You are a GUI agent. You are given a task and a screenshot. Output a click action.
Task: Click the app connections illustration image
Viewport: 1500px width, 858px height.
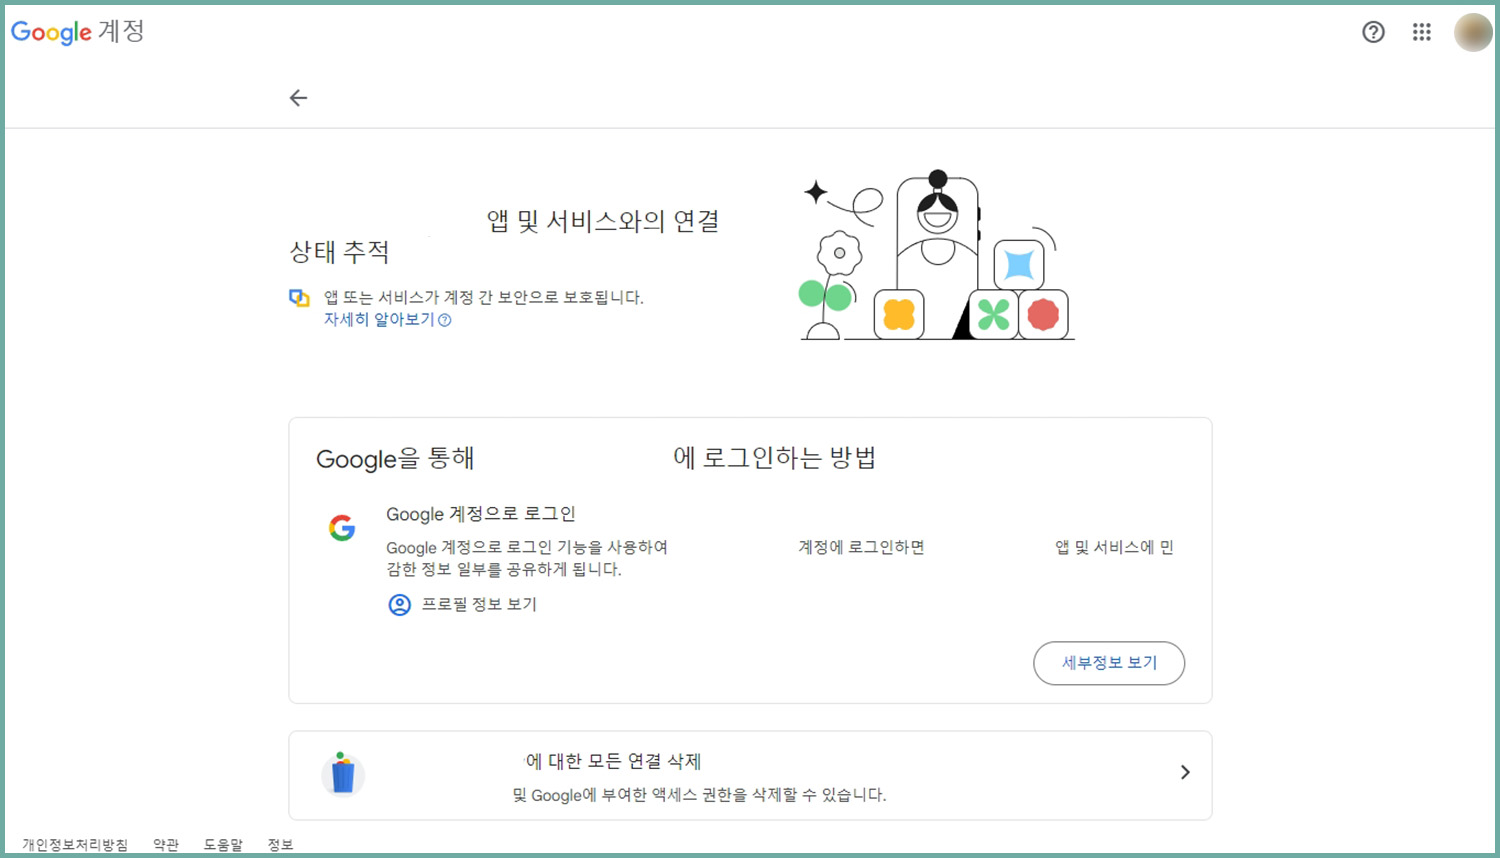937,256
